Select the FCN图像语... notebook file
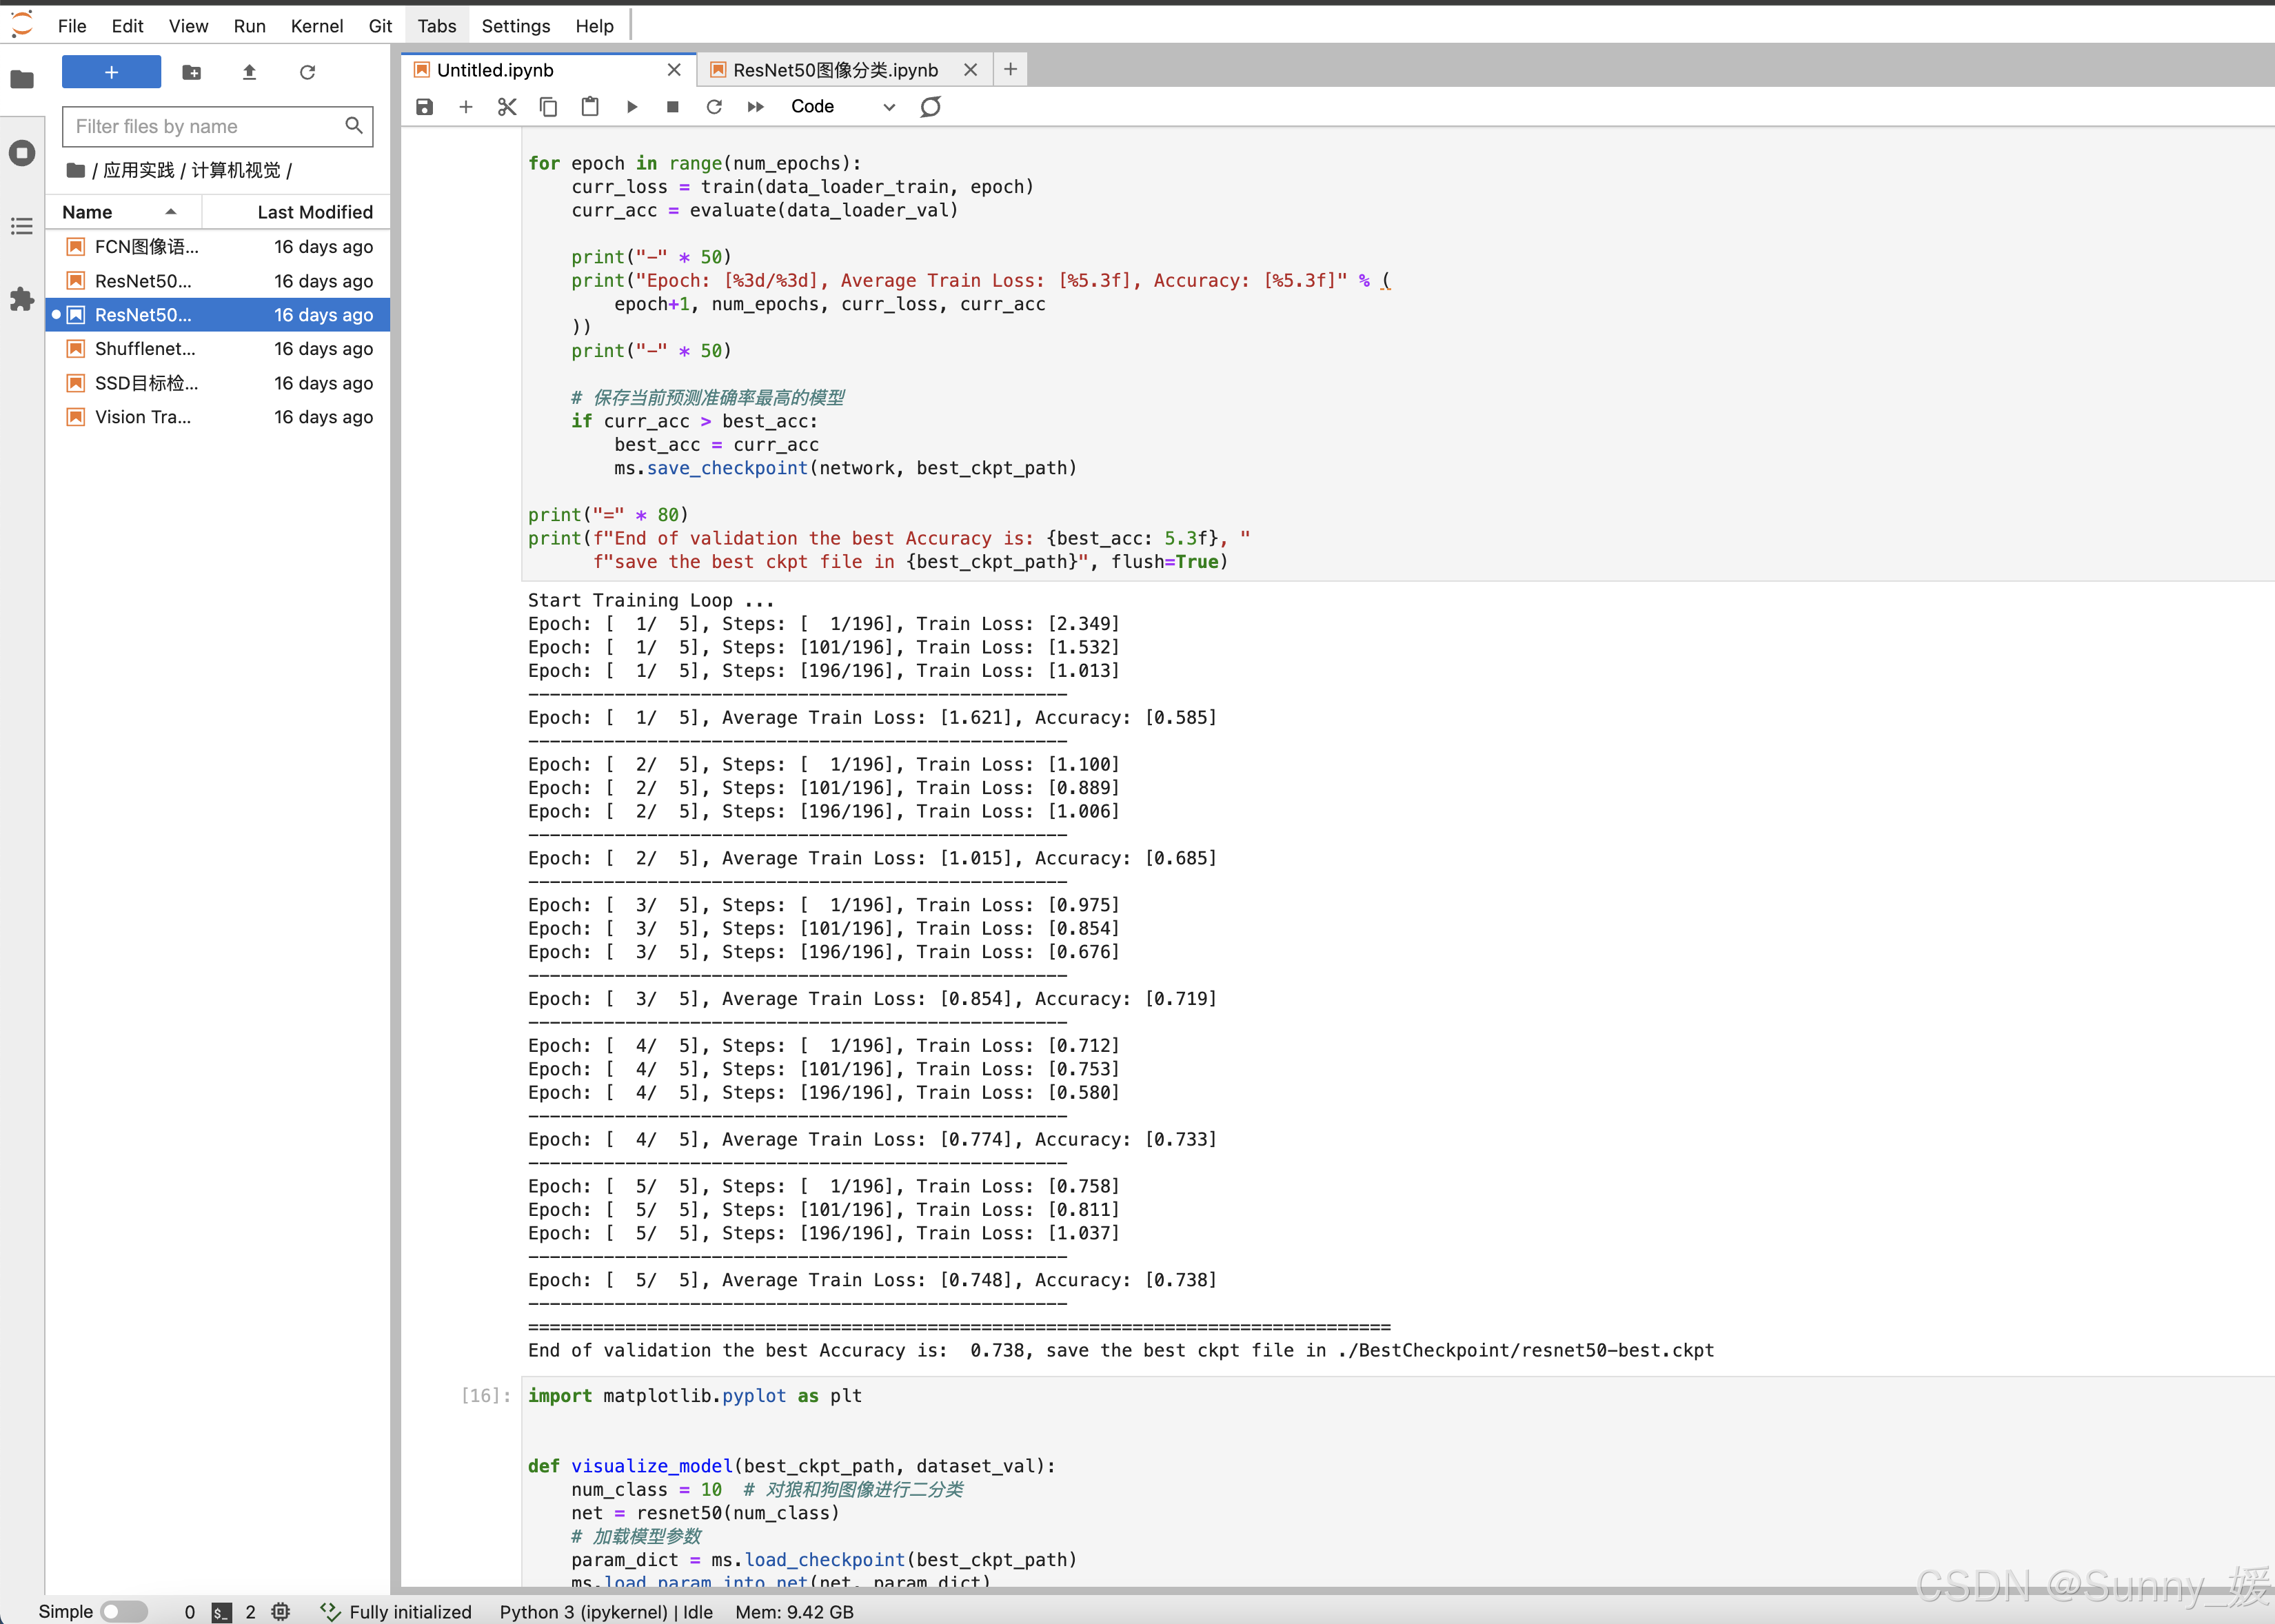 [x=218, y=247]
